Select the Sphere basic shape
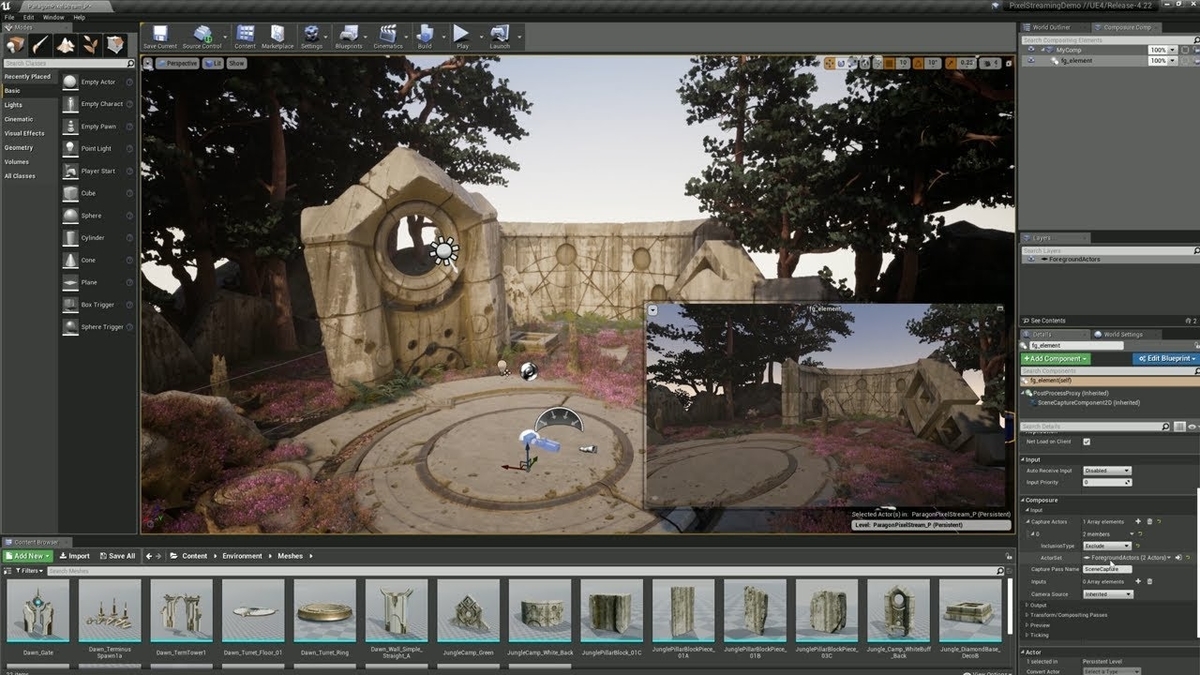 [x=96, y=215]
